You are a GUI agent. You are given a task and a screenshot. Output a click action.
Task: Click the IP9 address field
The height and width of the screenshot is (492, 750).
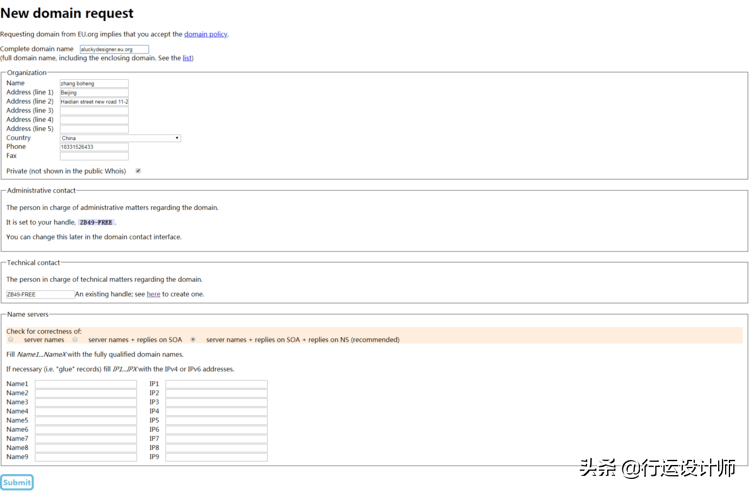point(217,457)
